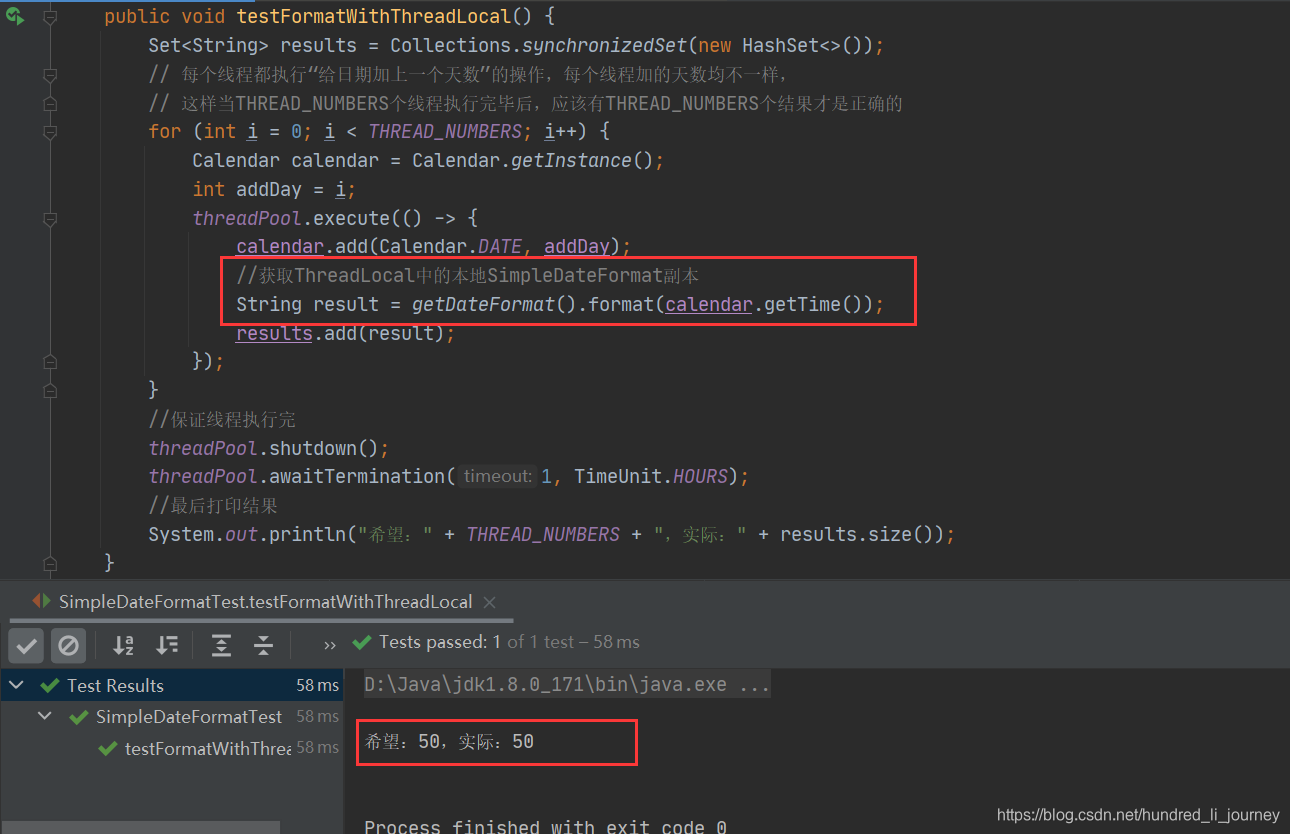The image size is (1290, 834).
Task: Click the '58 ms' duration on the SimpleDateFormatTest row
Action: (318, 716)
